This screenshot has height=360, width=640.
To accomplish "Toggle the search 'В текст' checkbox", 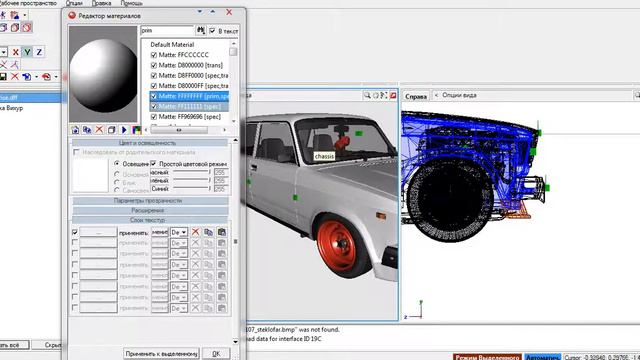I will coord(212,31).
